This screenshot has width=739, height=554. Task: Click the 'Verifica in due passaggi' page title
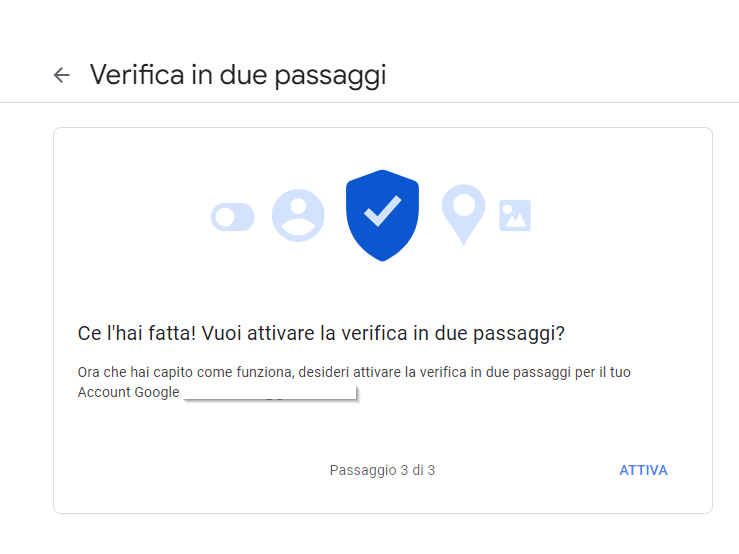coord(238,75)
